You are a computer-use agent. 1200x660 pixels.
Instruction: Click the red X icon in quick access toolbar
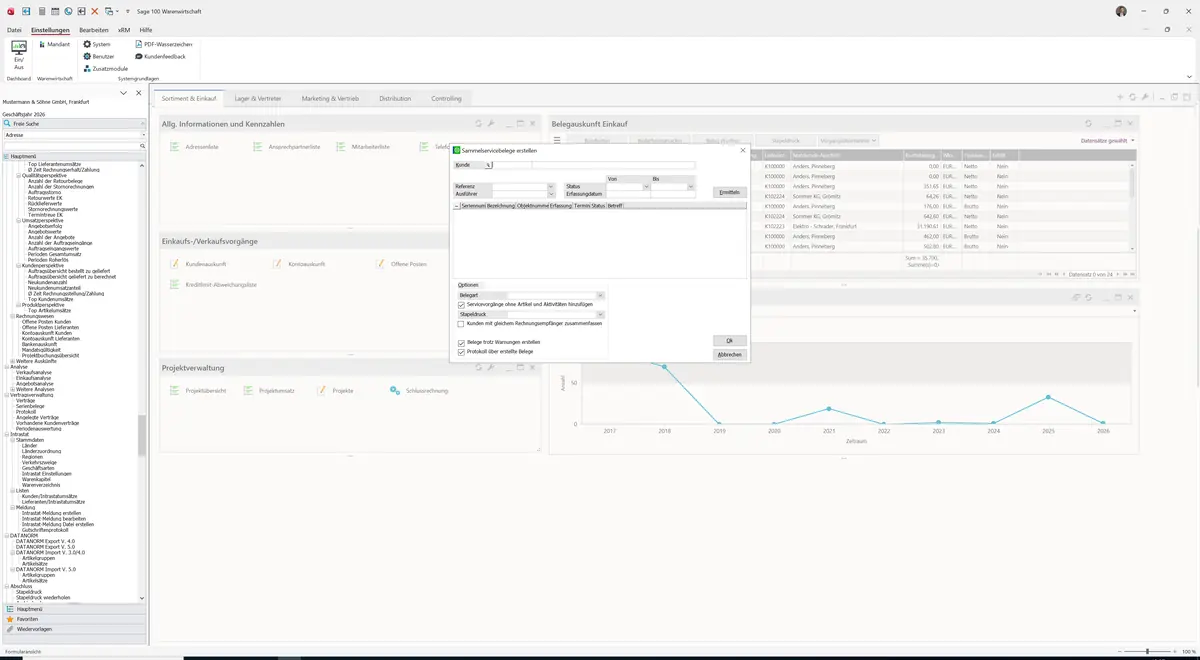(x=94, y=11)
